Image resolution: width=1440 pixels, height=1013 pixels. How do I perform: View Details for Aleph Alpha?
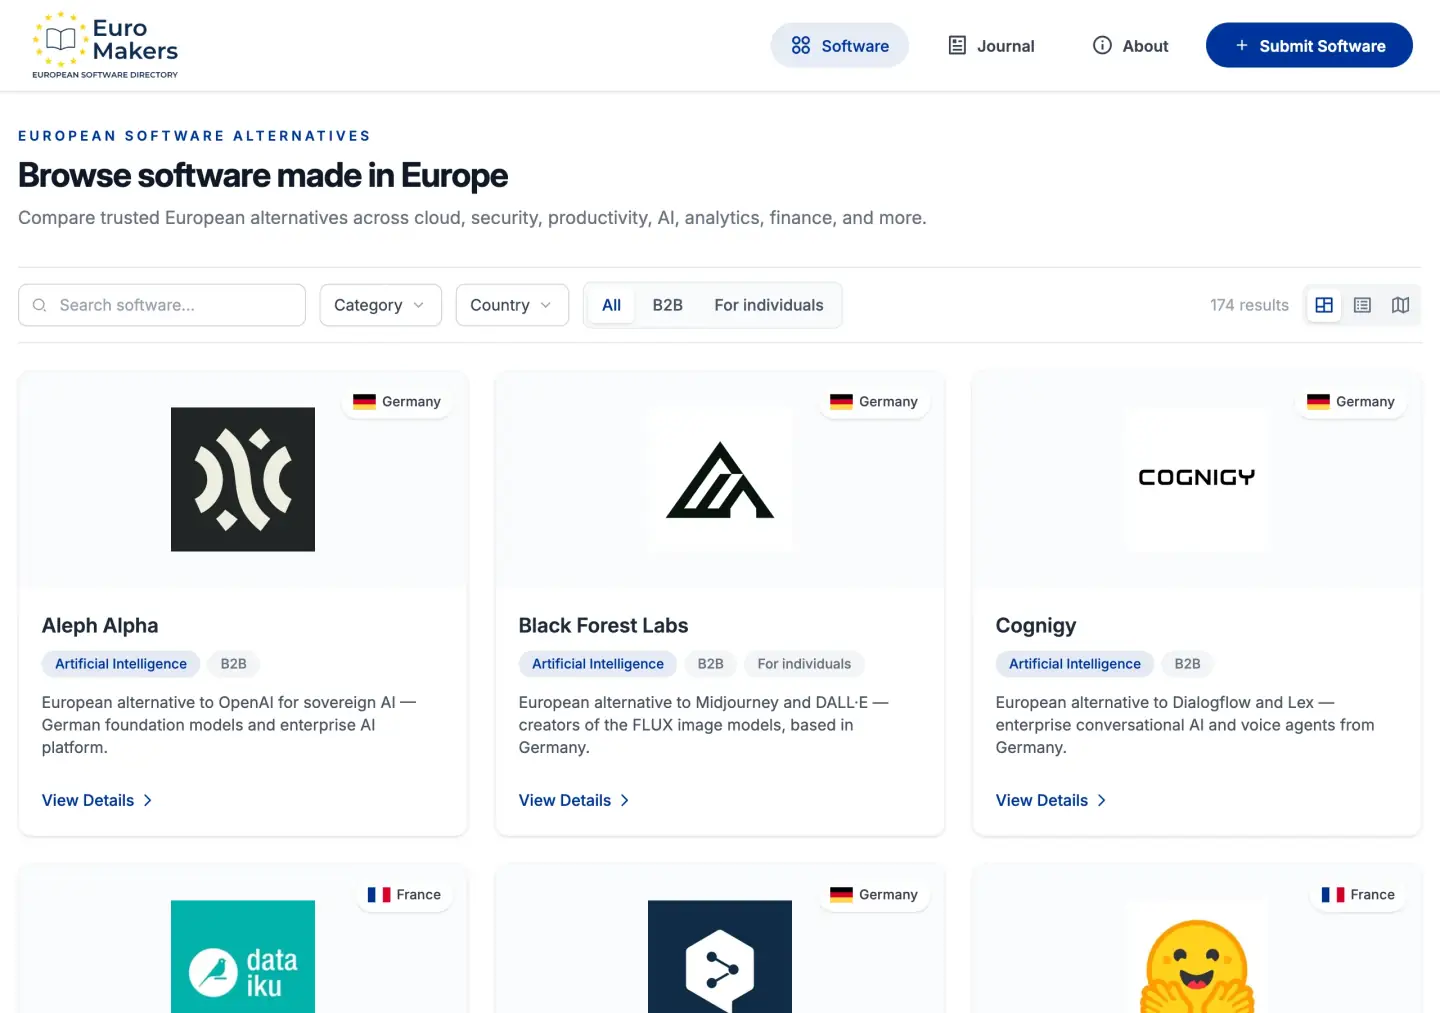pyautogui.click(x=97, y=800)
